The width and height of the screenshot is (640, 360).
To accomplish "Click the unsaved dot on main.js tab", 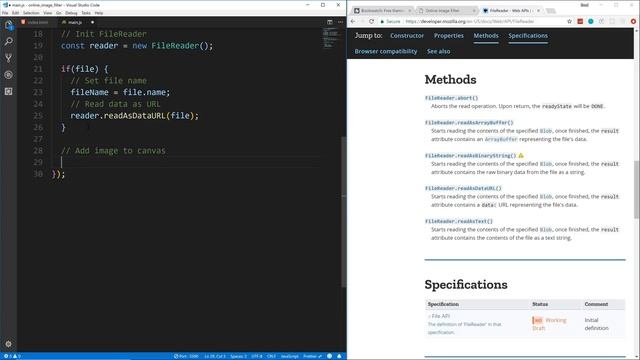I will pos(92,22).
